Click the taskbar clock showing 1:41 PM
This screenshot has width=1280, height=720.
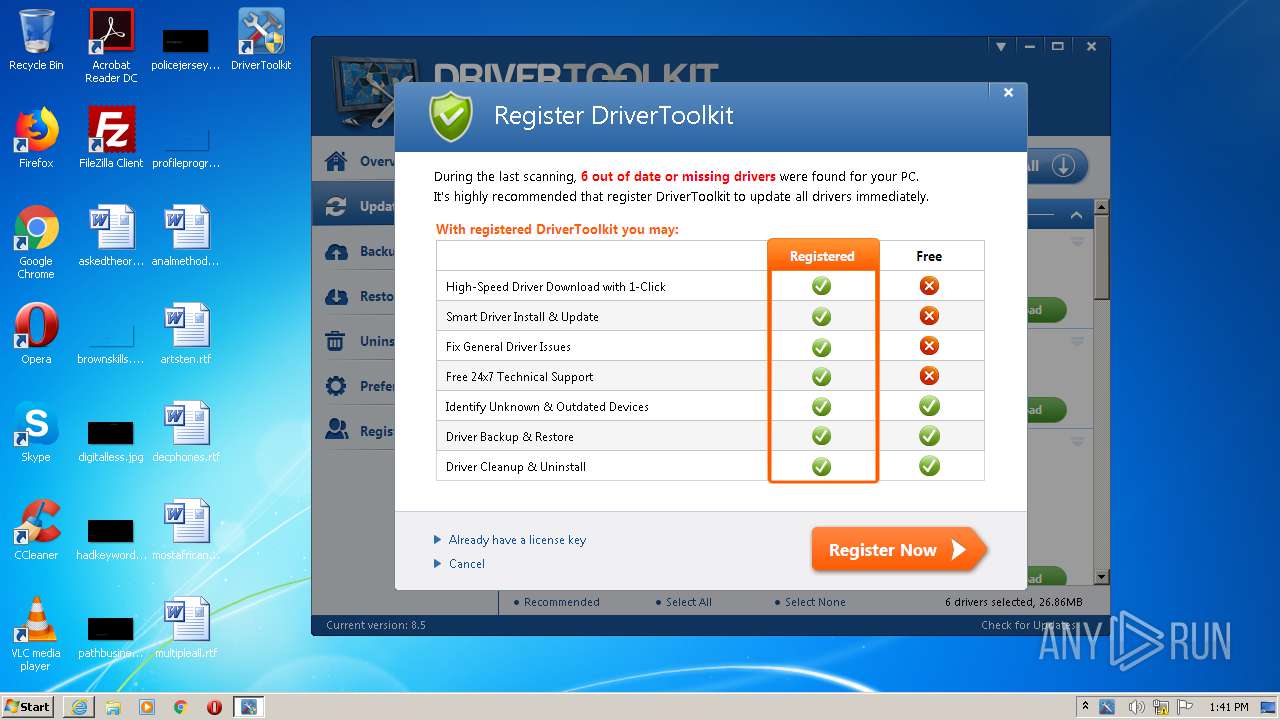click(x=1228, y=707)
